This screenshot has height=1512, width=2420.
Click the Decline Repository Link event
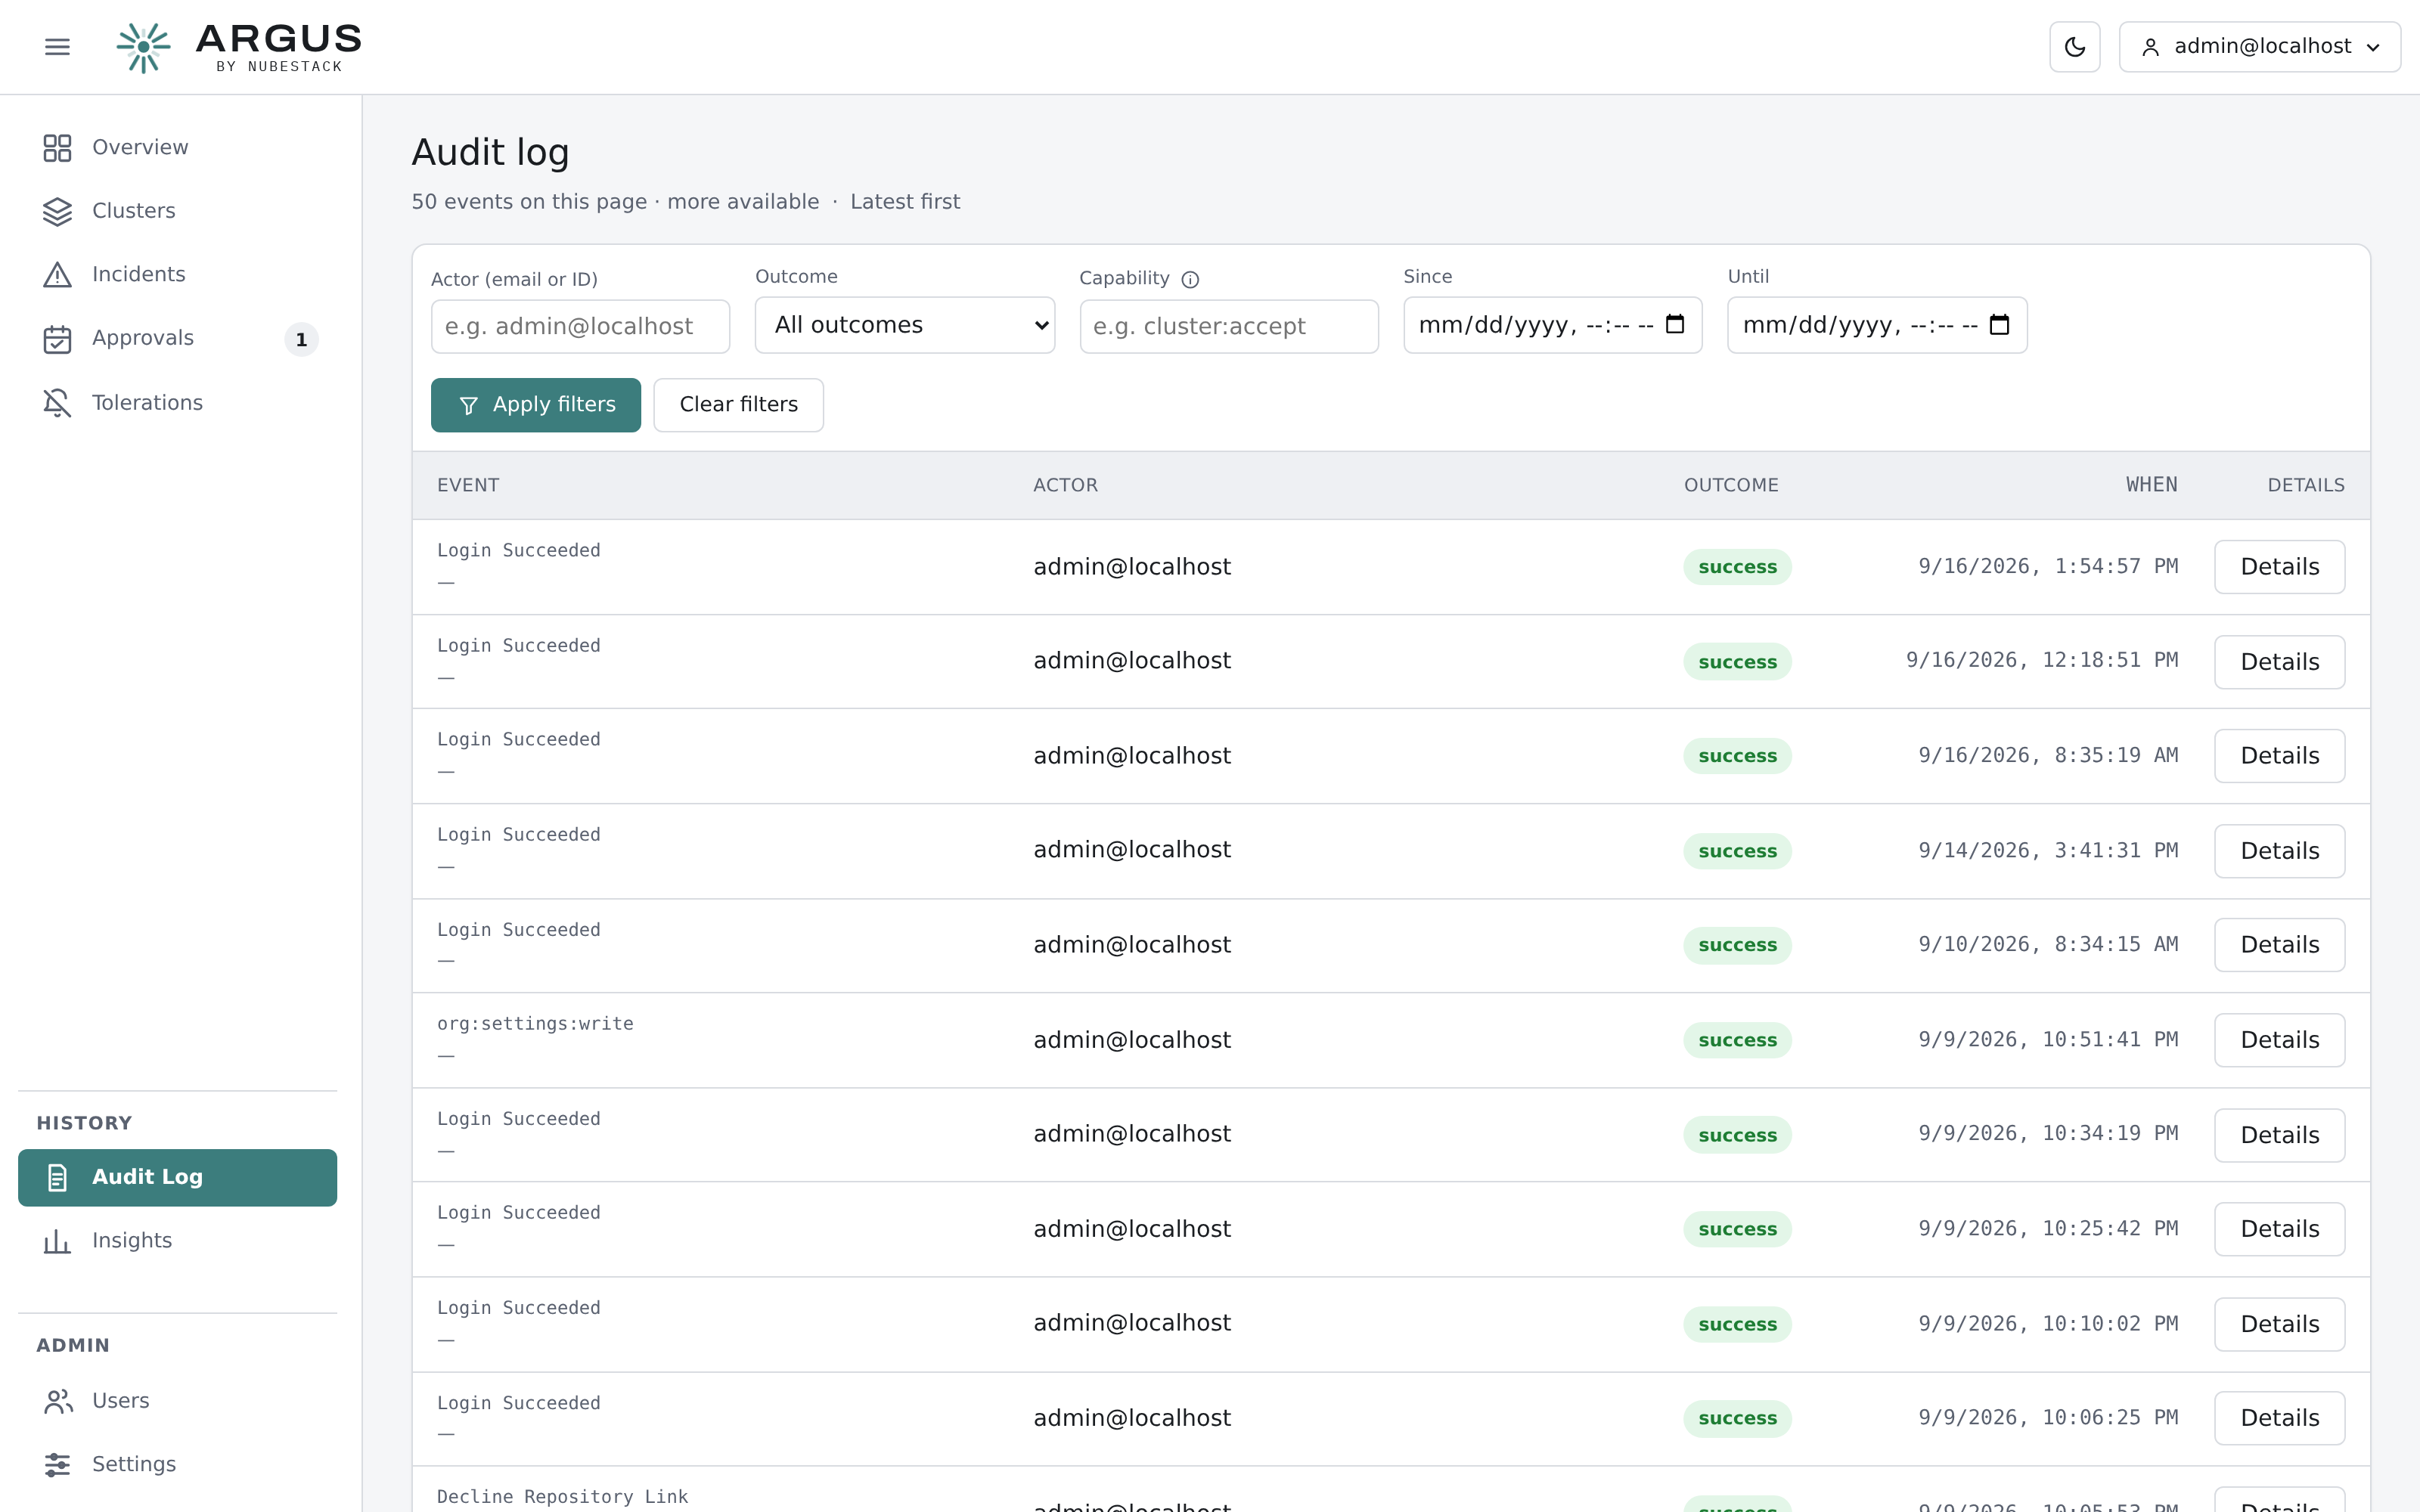coord(562,1497)
